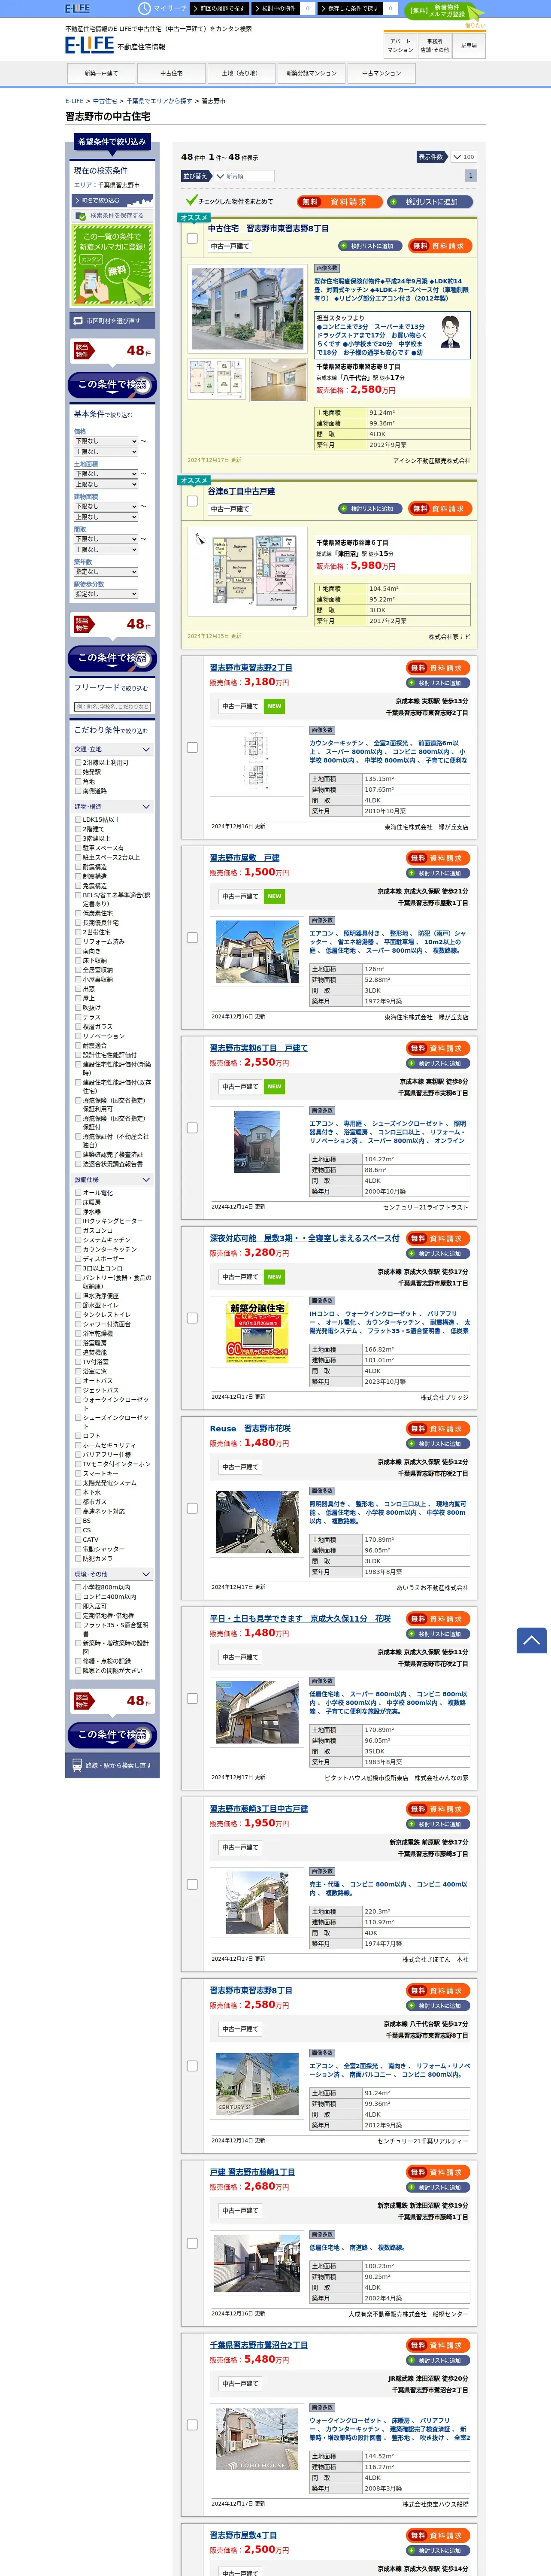Open the floor plan lower-limit dropdown
Image resolution: width=551 pixels, height=2576 pixels.
105,539
